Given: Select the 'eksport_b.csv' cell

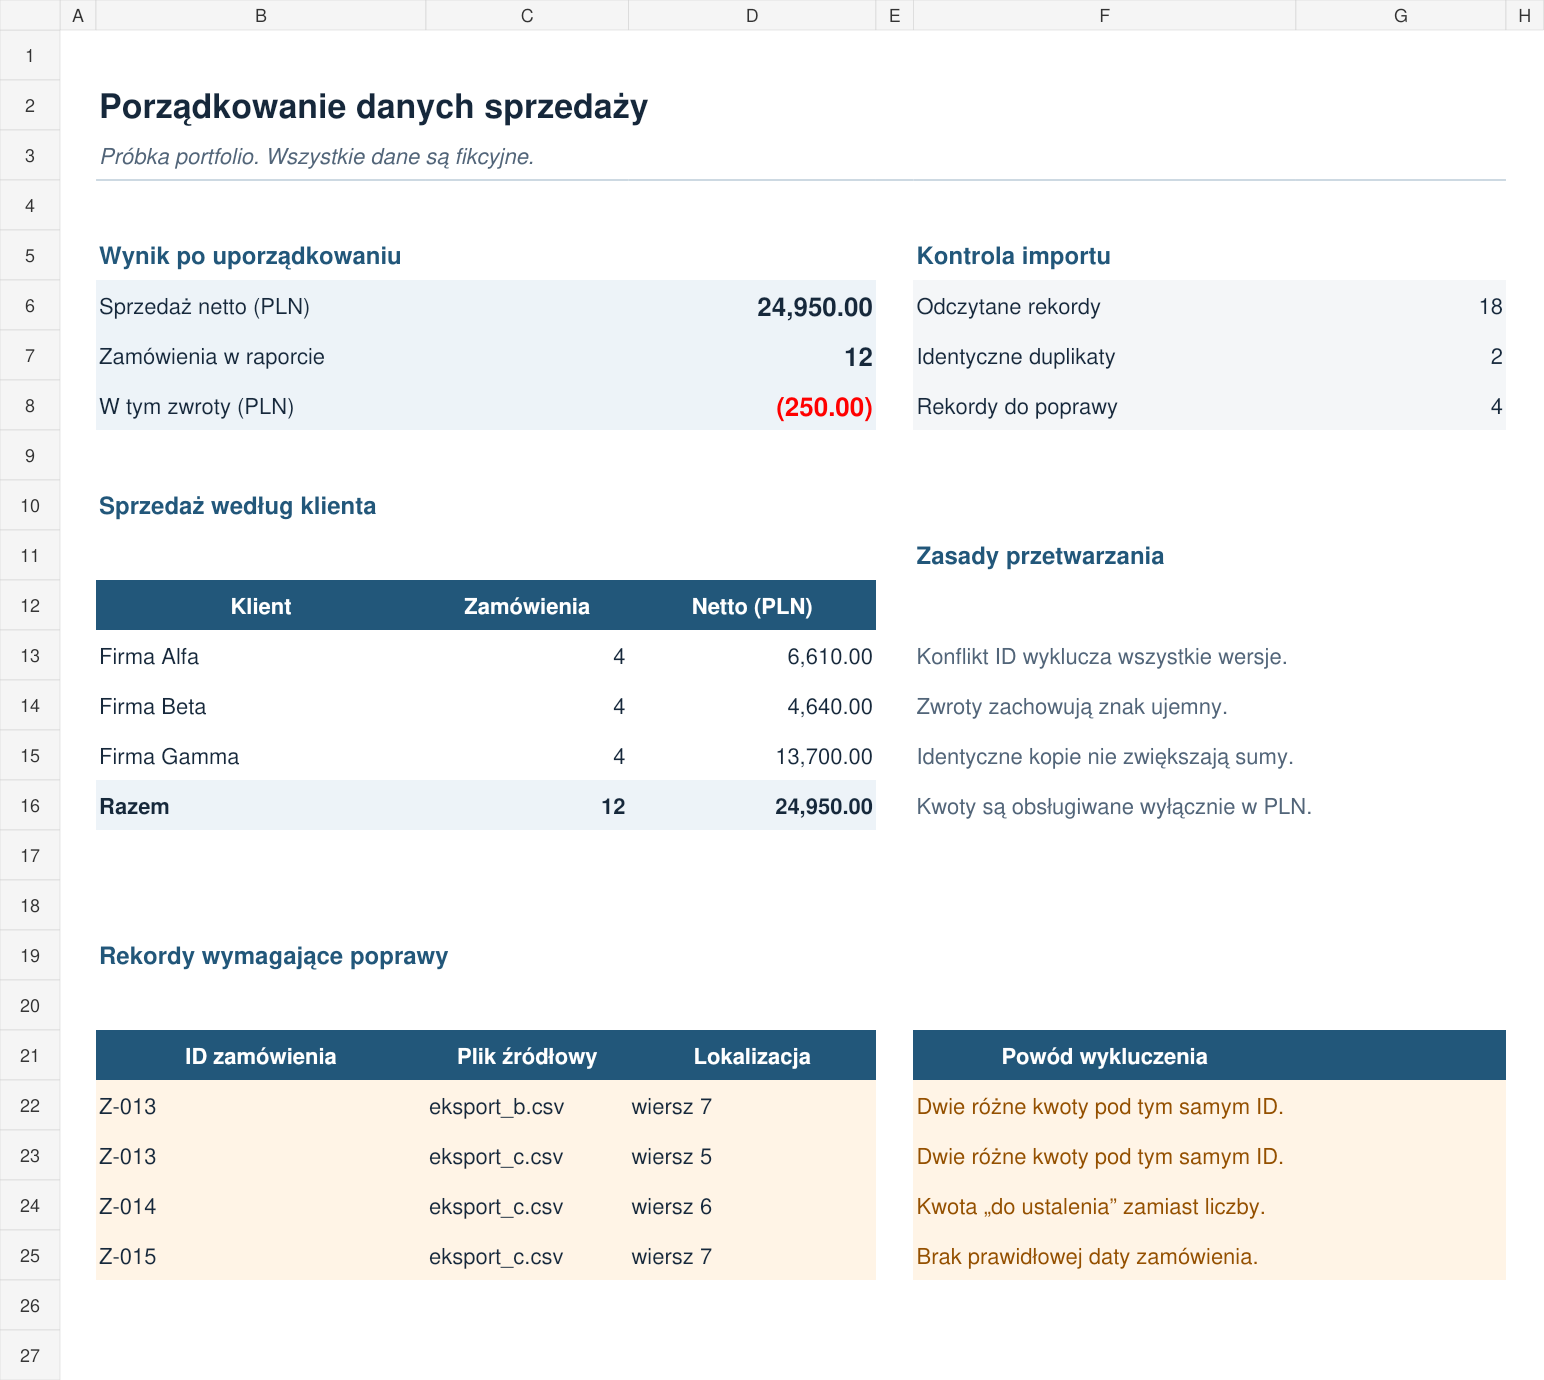Looking at the screenshot, I should [527, 1106].
